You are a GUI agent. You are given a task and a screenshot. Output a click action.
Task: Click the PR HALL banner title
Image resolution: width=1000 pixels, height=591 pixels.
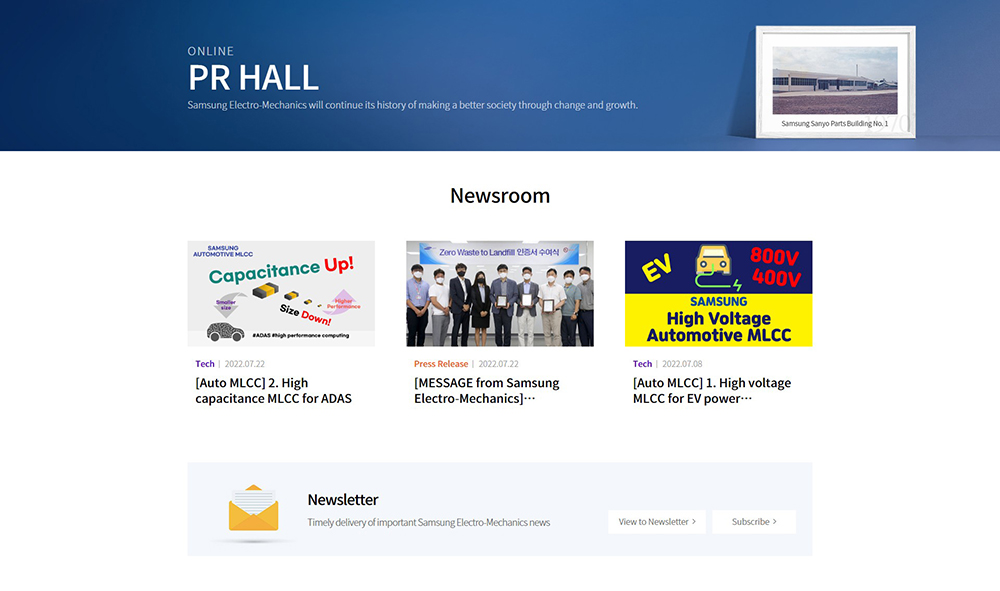pyautogui.click(x=253, y=78)
